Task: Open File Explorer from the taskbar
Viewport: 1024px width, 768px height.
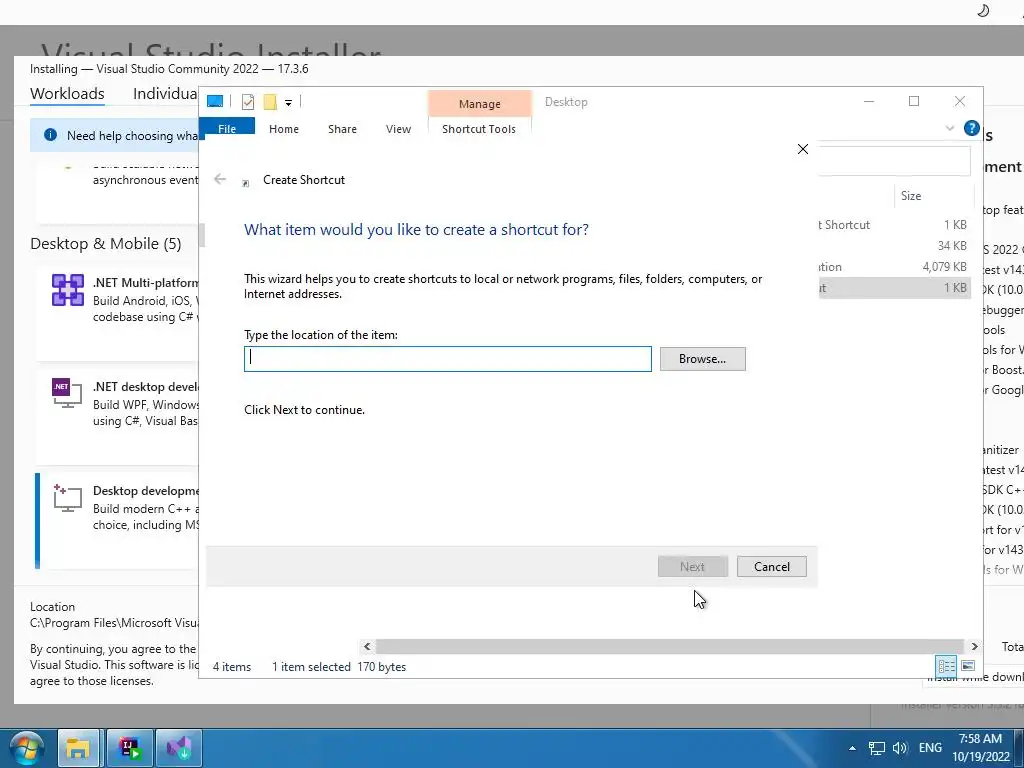Action: click(78, 748)
